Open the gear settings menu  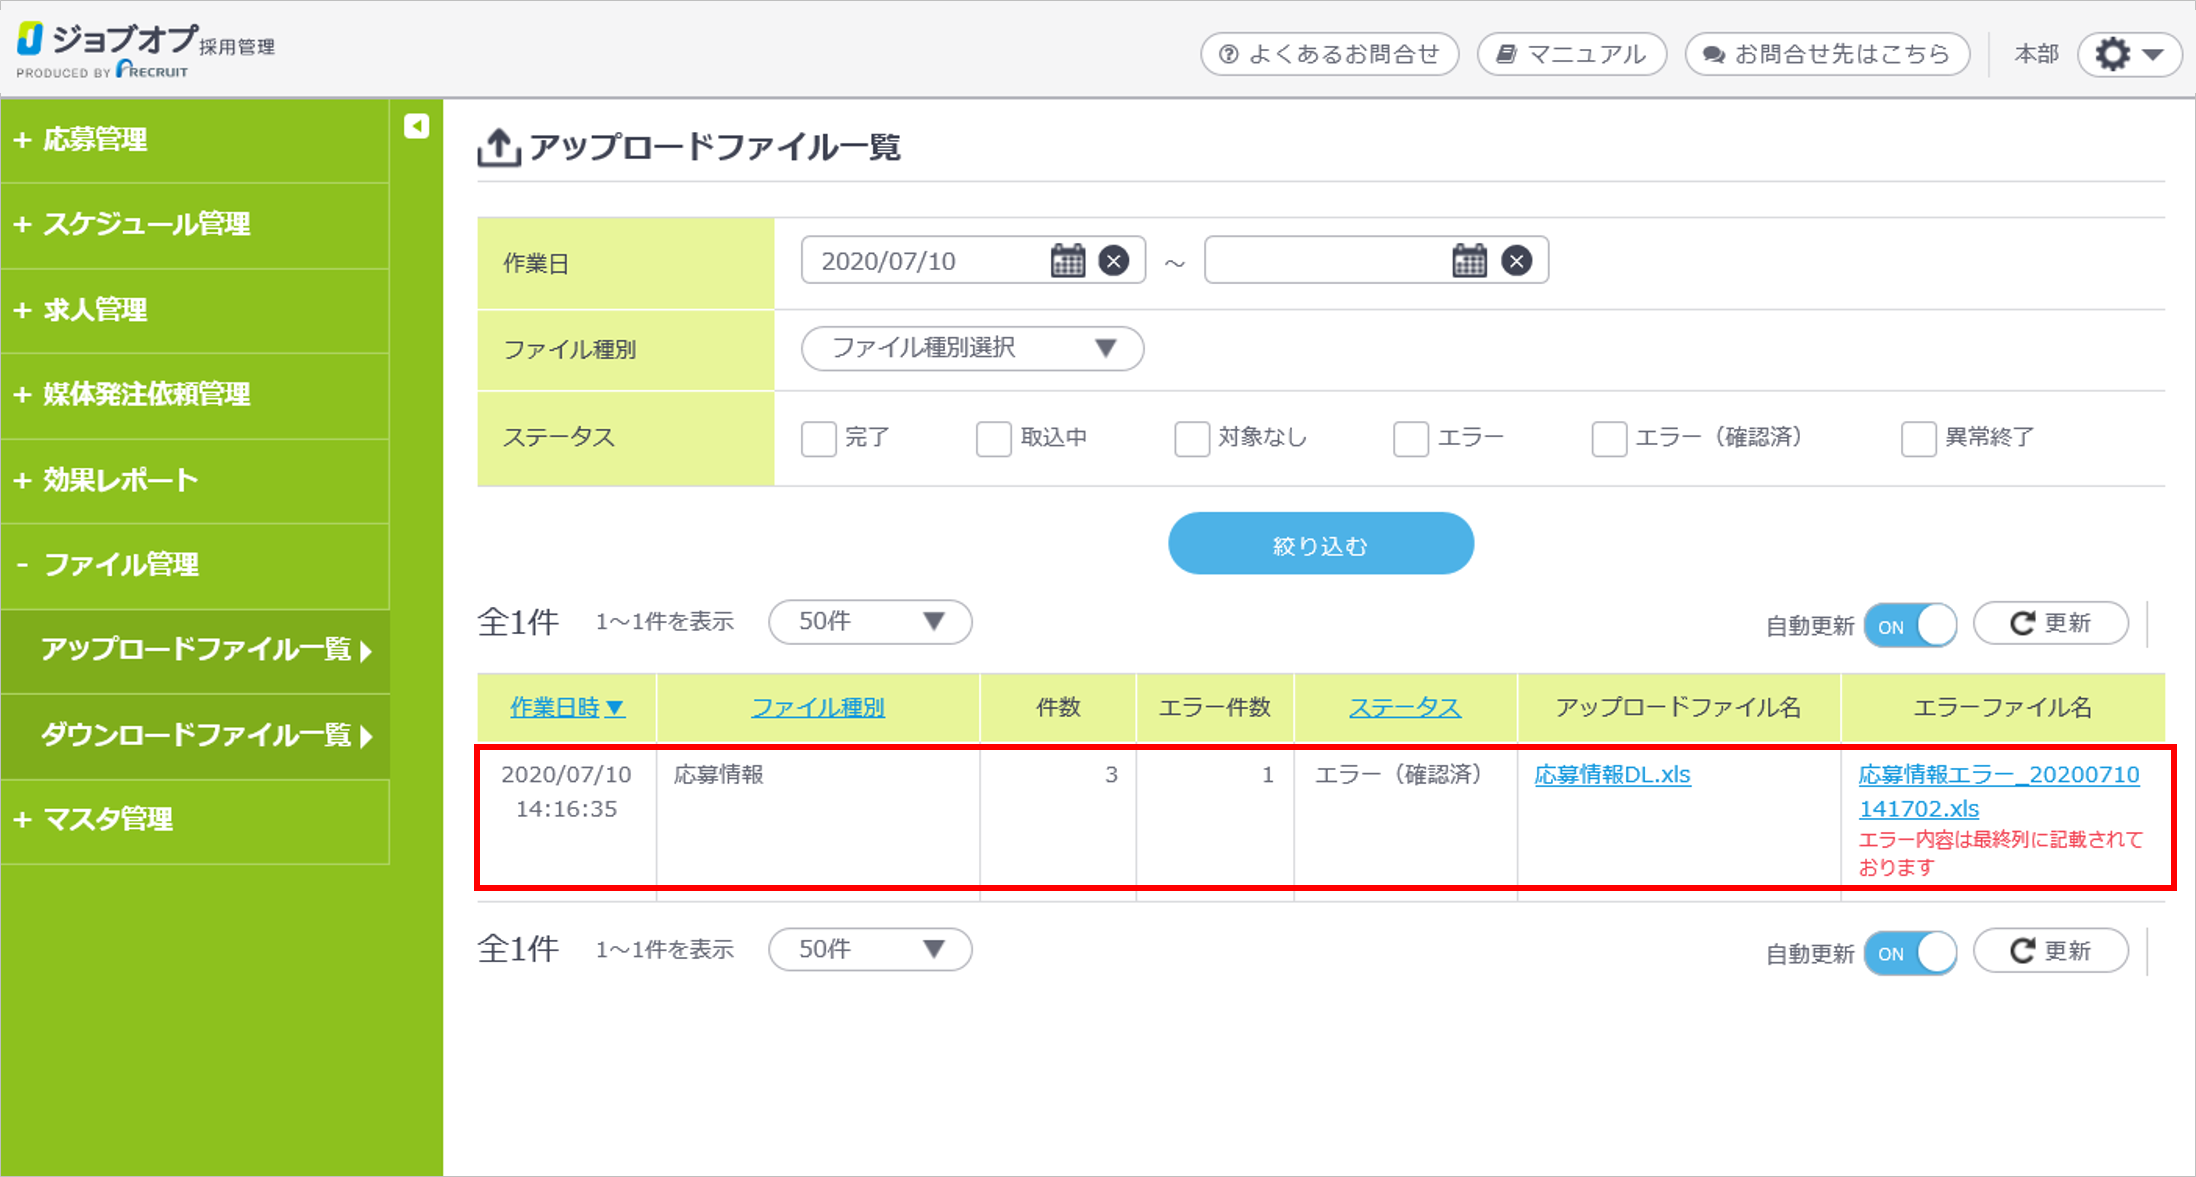(x=2129, y=54)
